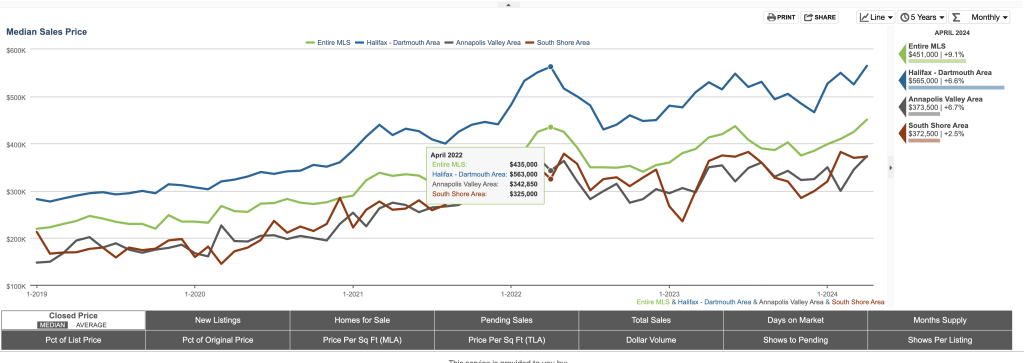Click the $373,500 | +6.7% value
1024x363 pixels.
[936, 107]
